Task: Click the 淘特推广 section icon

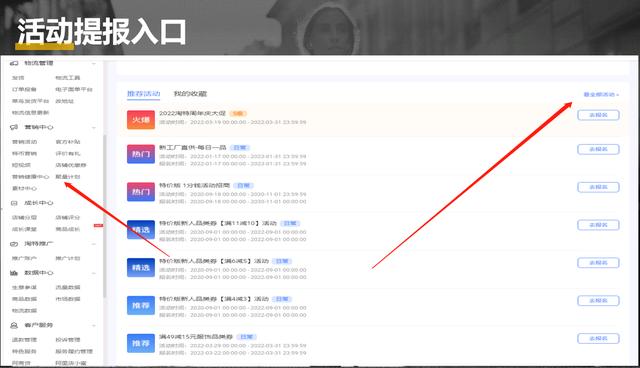Action: click(14, 244)
